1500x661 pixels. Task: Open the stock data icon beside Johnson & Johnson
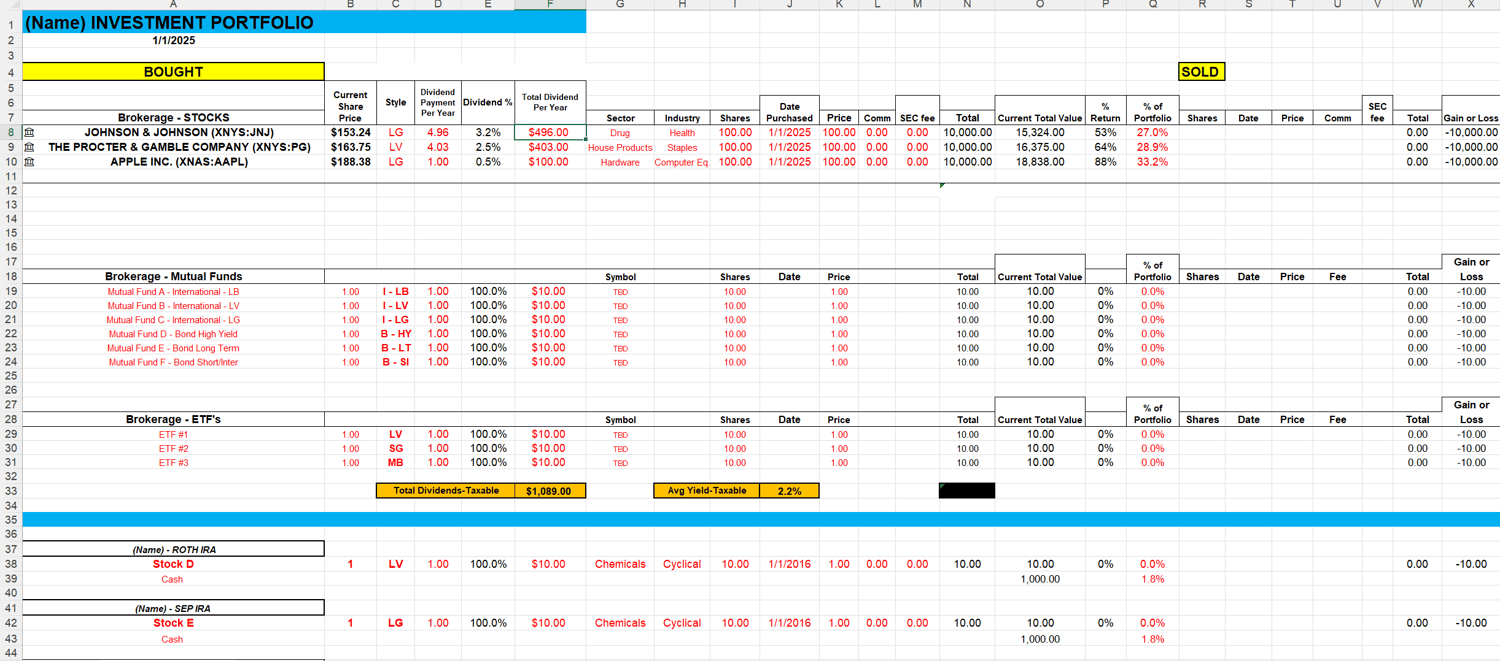tap(29, 132)
